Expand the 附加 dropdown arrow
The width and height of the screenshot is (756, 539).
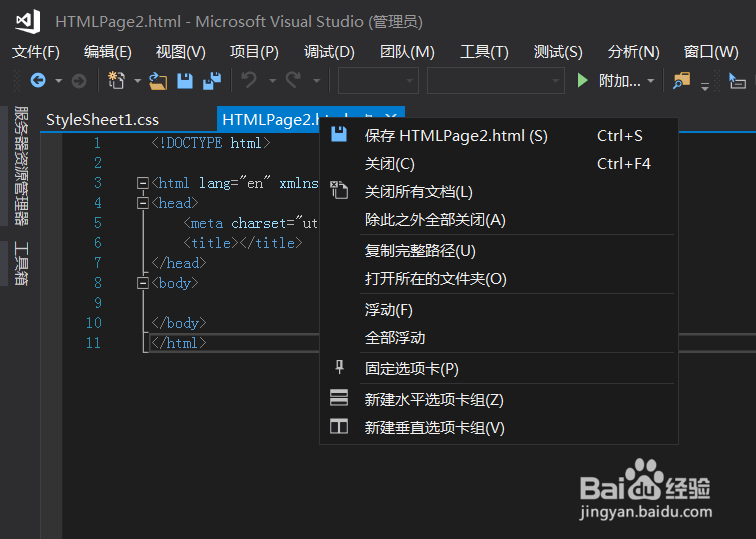(650, 81)
